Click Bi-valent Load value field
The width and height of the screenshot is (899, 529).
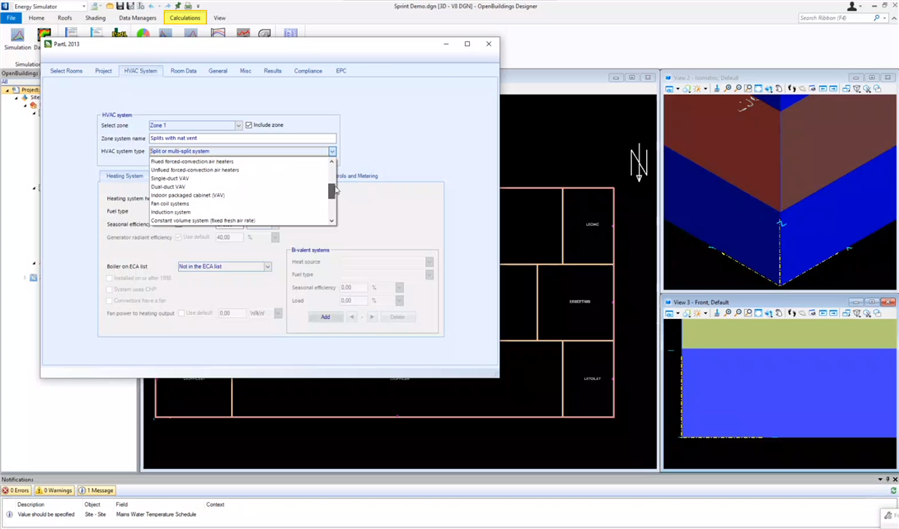click(353, 300)
